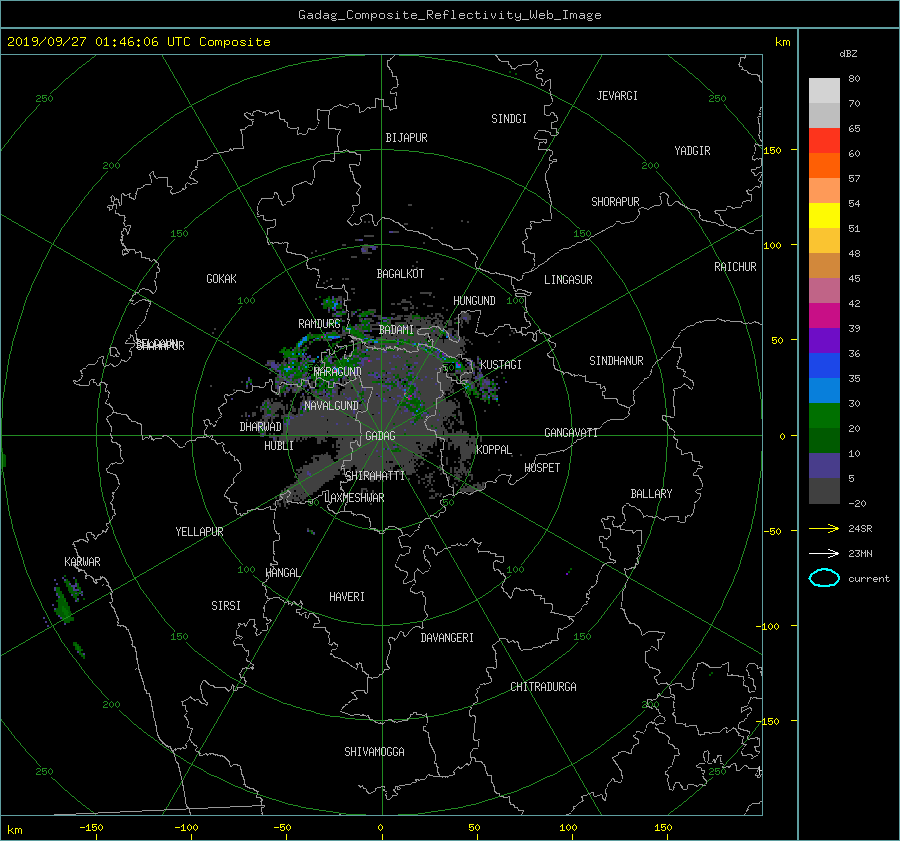
Task: Pick the dark gray -20 dBZ swatch
Action: tap(824, 490)
